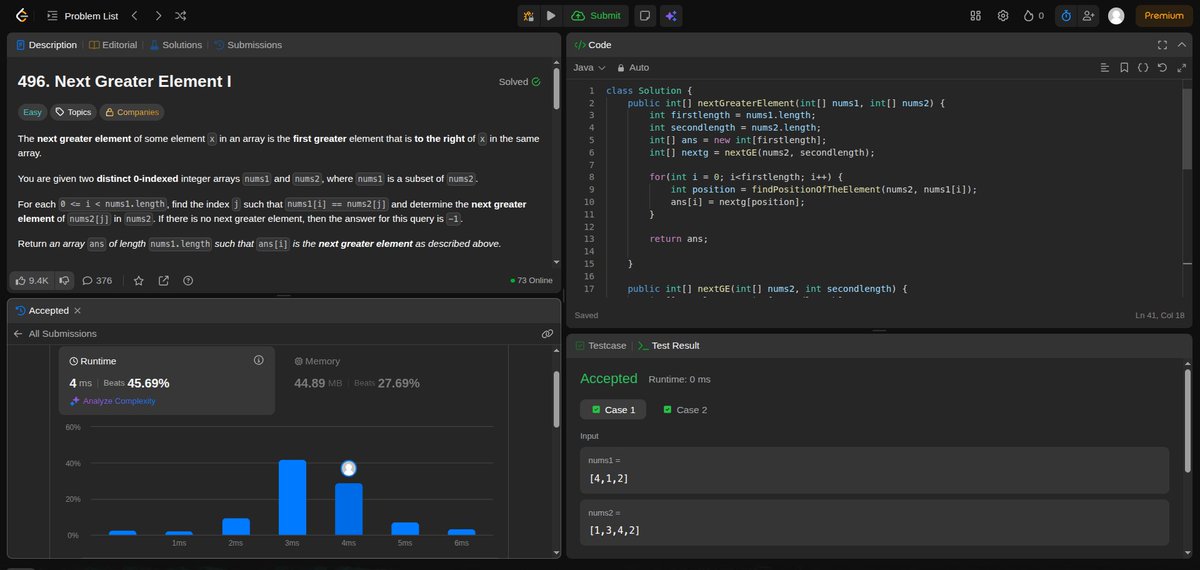1200x570 pixels.
Task: Open the profile avatar menu
Action: (x=1116, y=15)
